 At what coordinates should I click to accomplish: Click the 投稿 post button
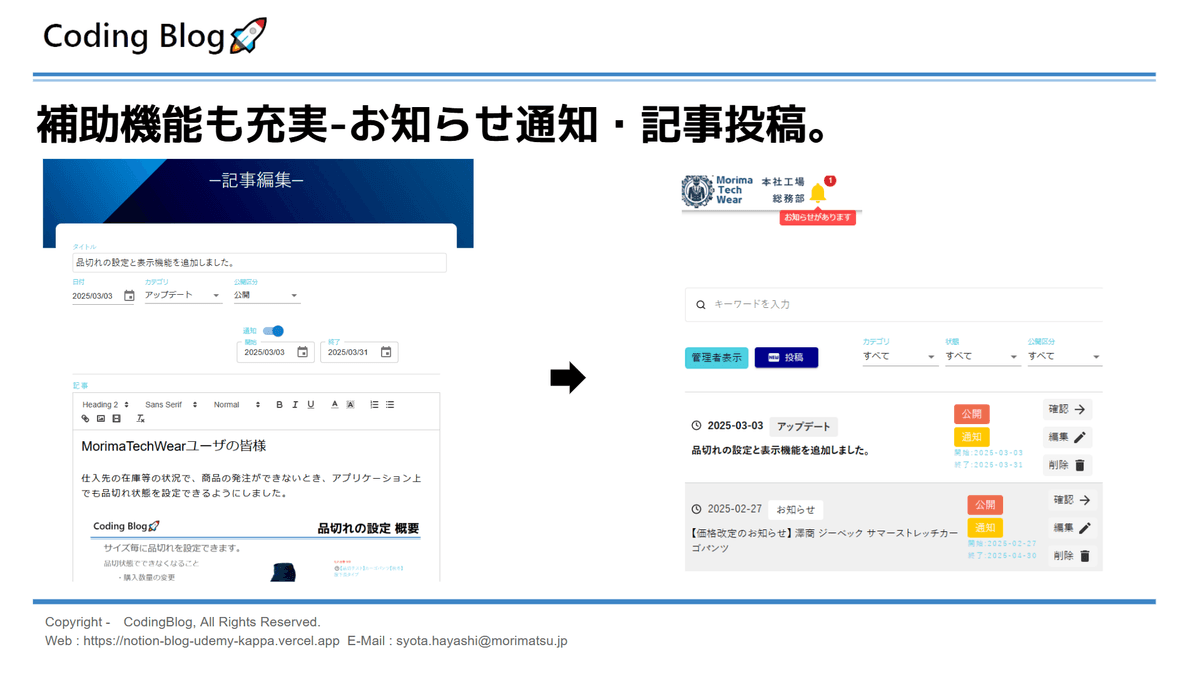(786, 357)
